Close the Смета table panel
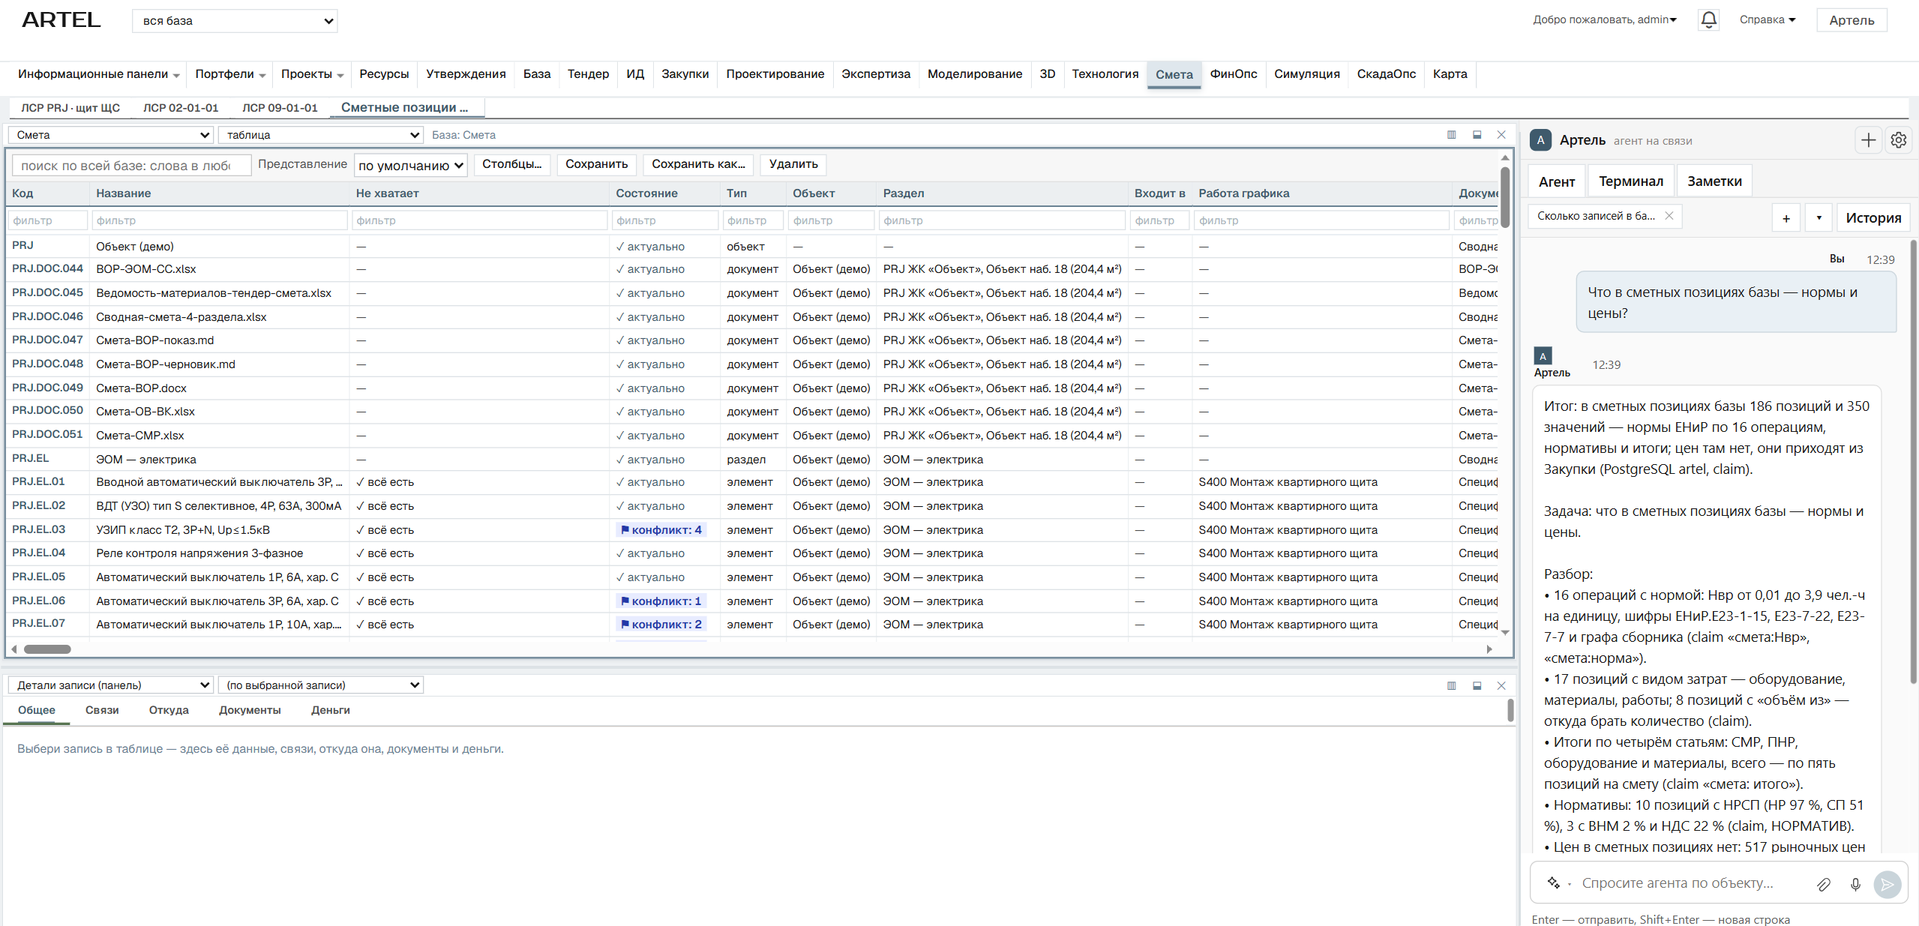Image resolution: width=1919 pixels, height=926 pixels. point(1501,135)
